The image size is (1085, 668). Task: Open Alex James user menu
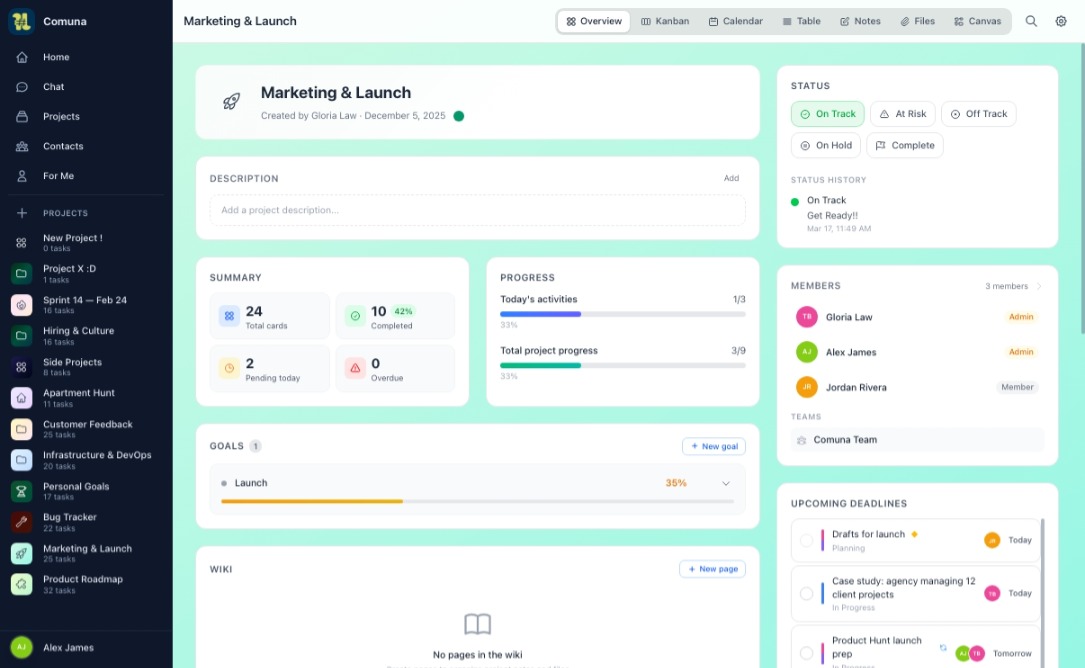tap(68, 647)
